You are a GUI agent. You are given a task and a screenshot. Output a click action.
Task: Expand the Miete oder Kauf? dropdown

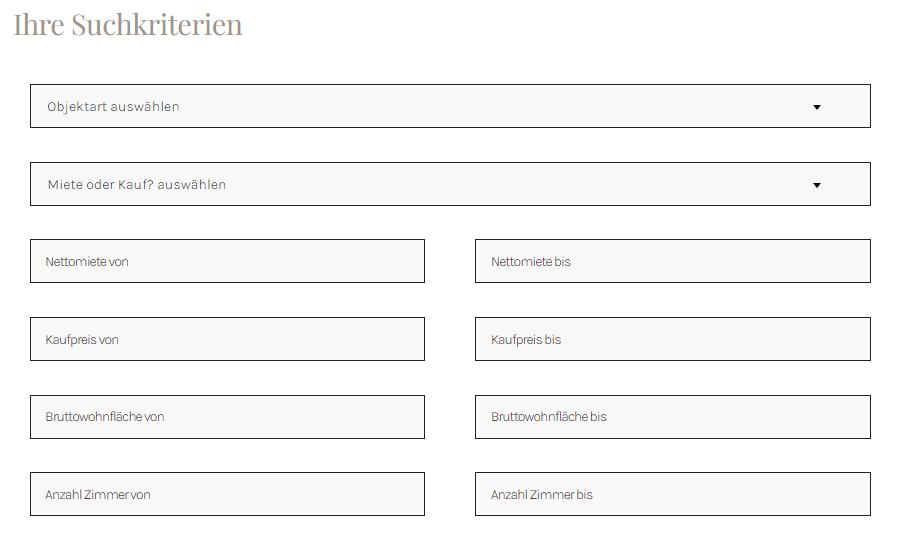click(450, 184)
